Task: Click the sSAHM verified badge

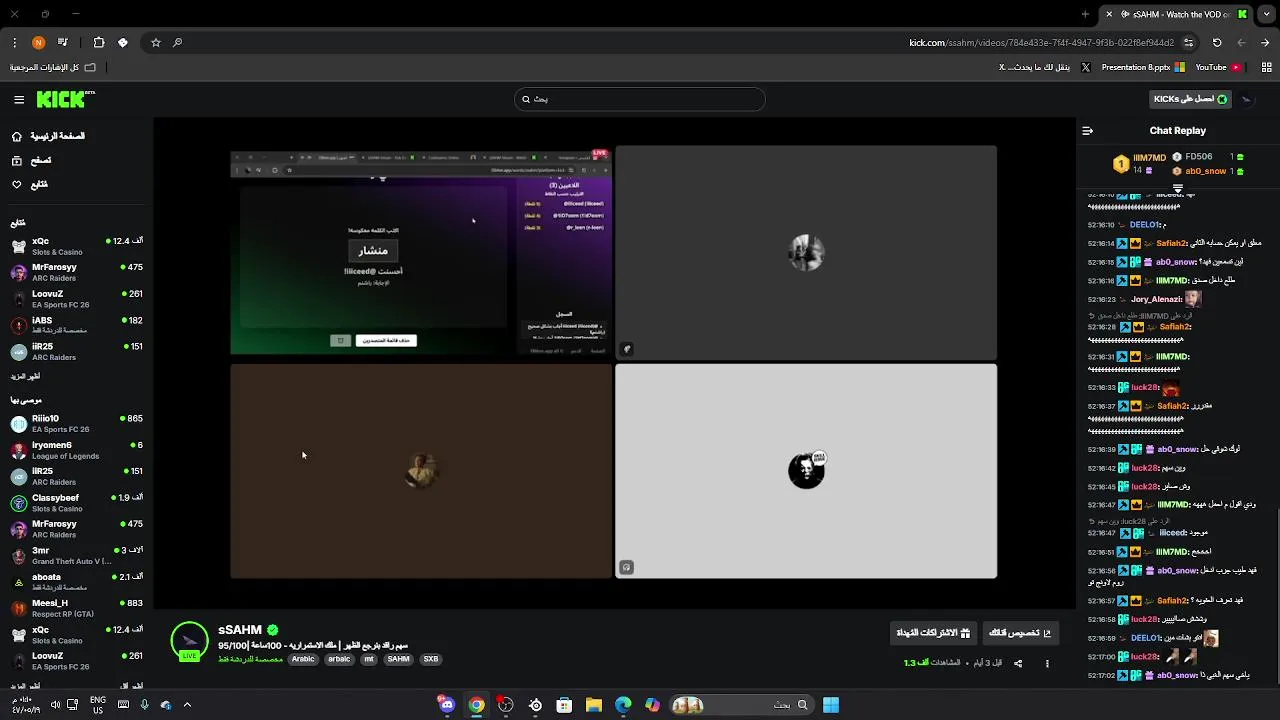Action: click(273, 630)
